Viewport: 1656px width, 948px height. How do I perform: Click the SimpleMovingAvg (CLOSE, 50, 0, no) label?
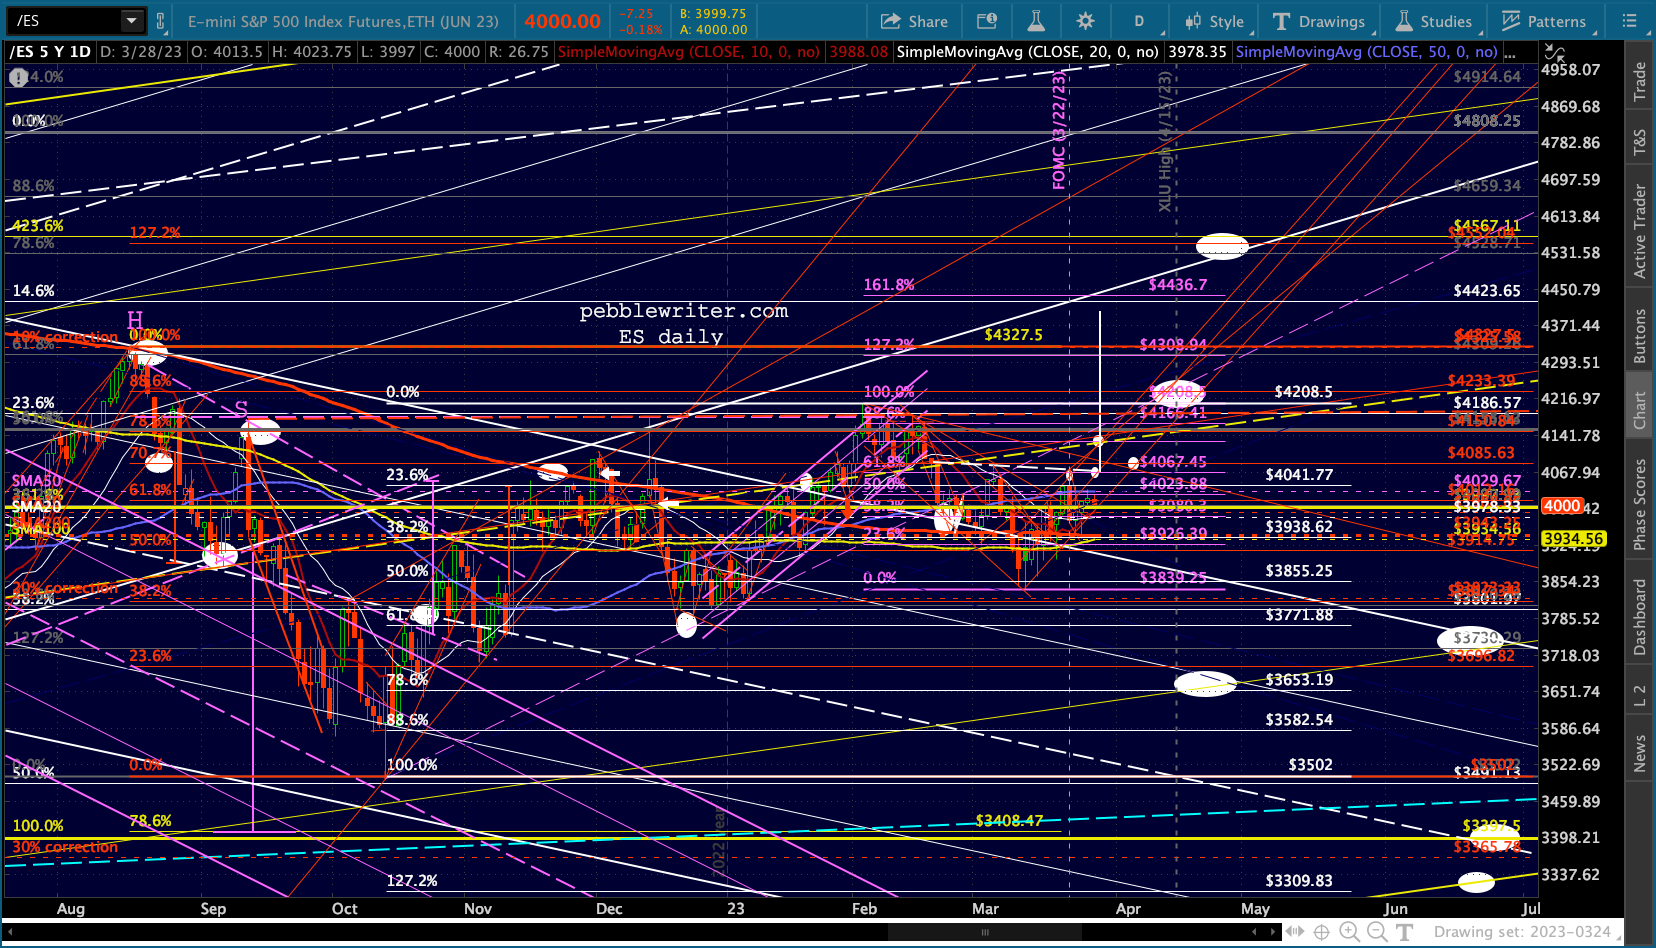click(x=1366, y=52)
